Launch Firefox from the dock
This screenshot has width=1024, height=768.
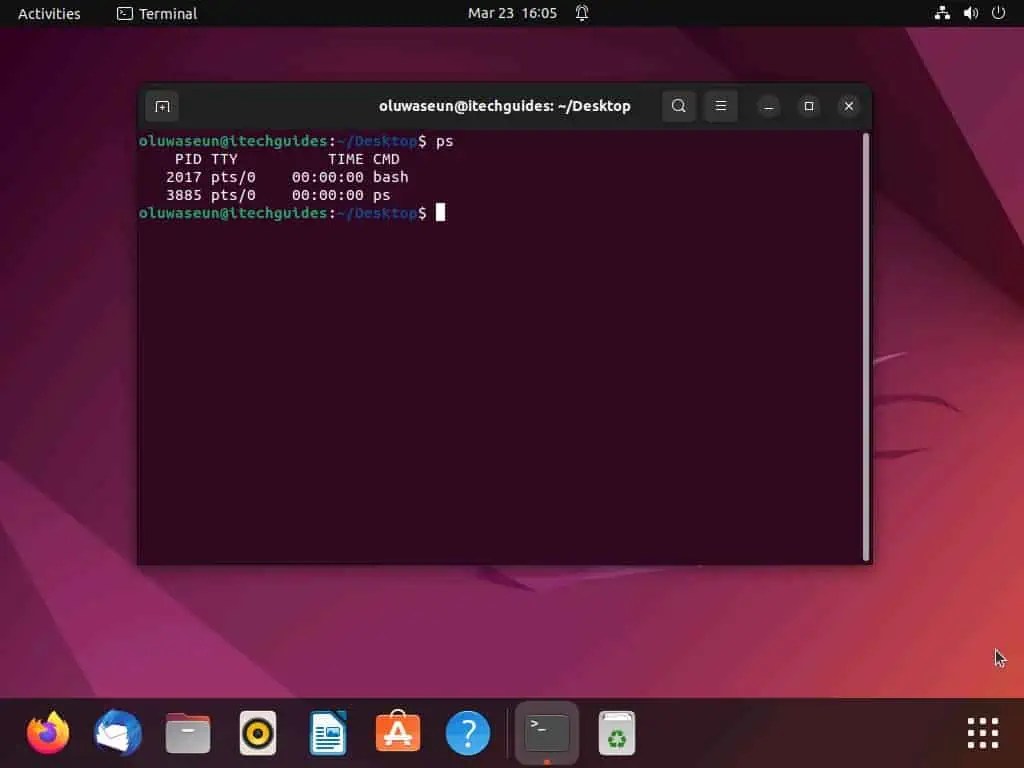coord(47,732)
